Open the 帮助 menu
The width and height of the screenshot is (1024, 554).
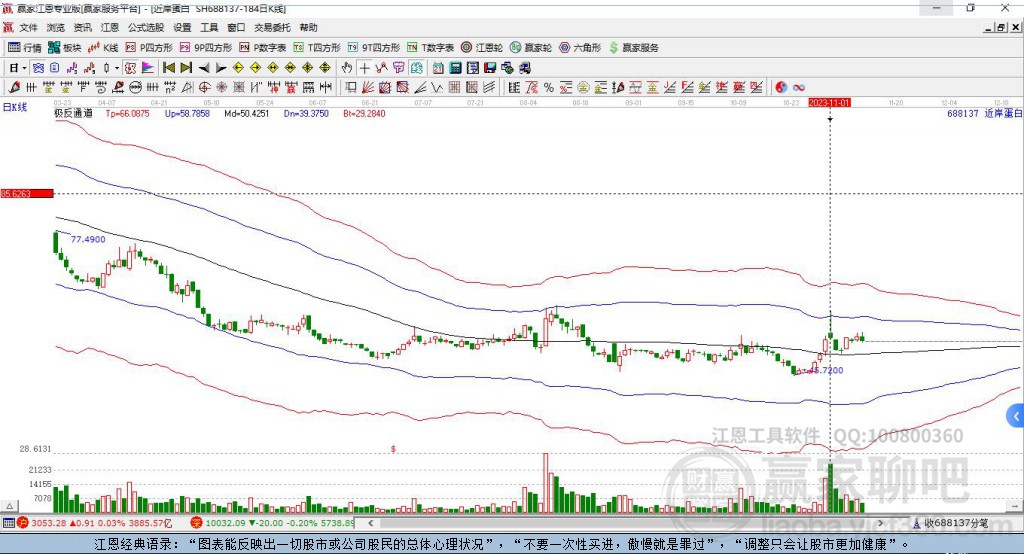(308, 27)
